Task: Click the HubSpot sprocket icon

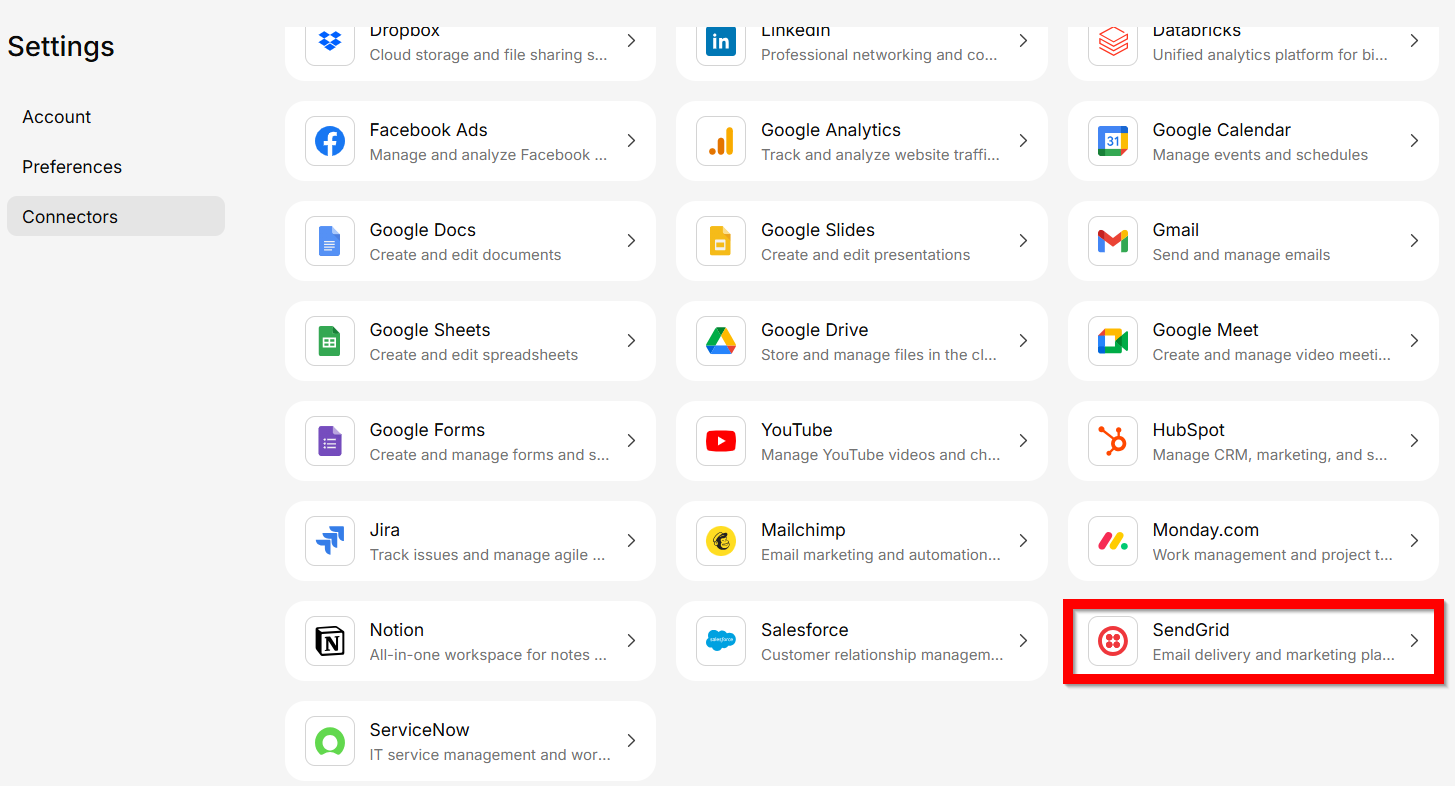Action: [x=1112, y=441]
